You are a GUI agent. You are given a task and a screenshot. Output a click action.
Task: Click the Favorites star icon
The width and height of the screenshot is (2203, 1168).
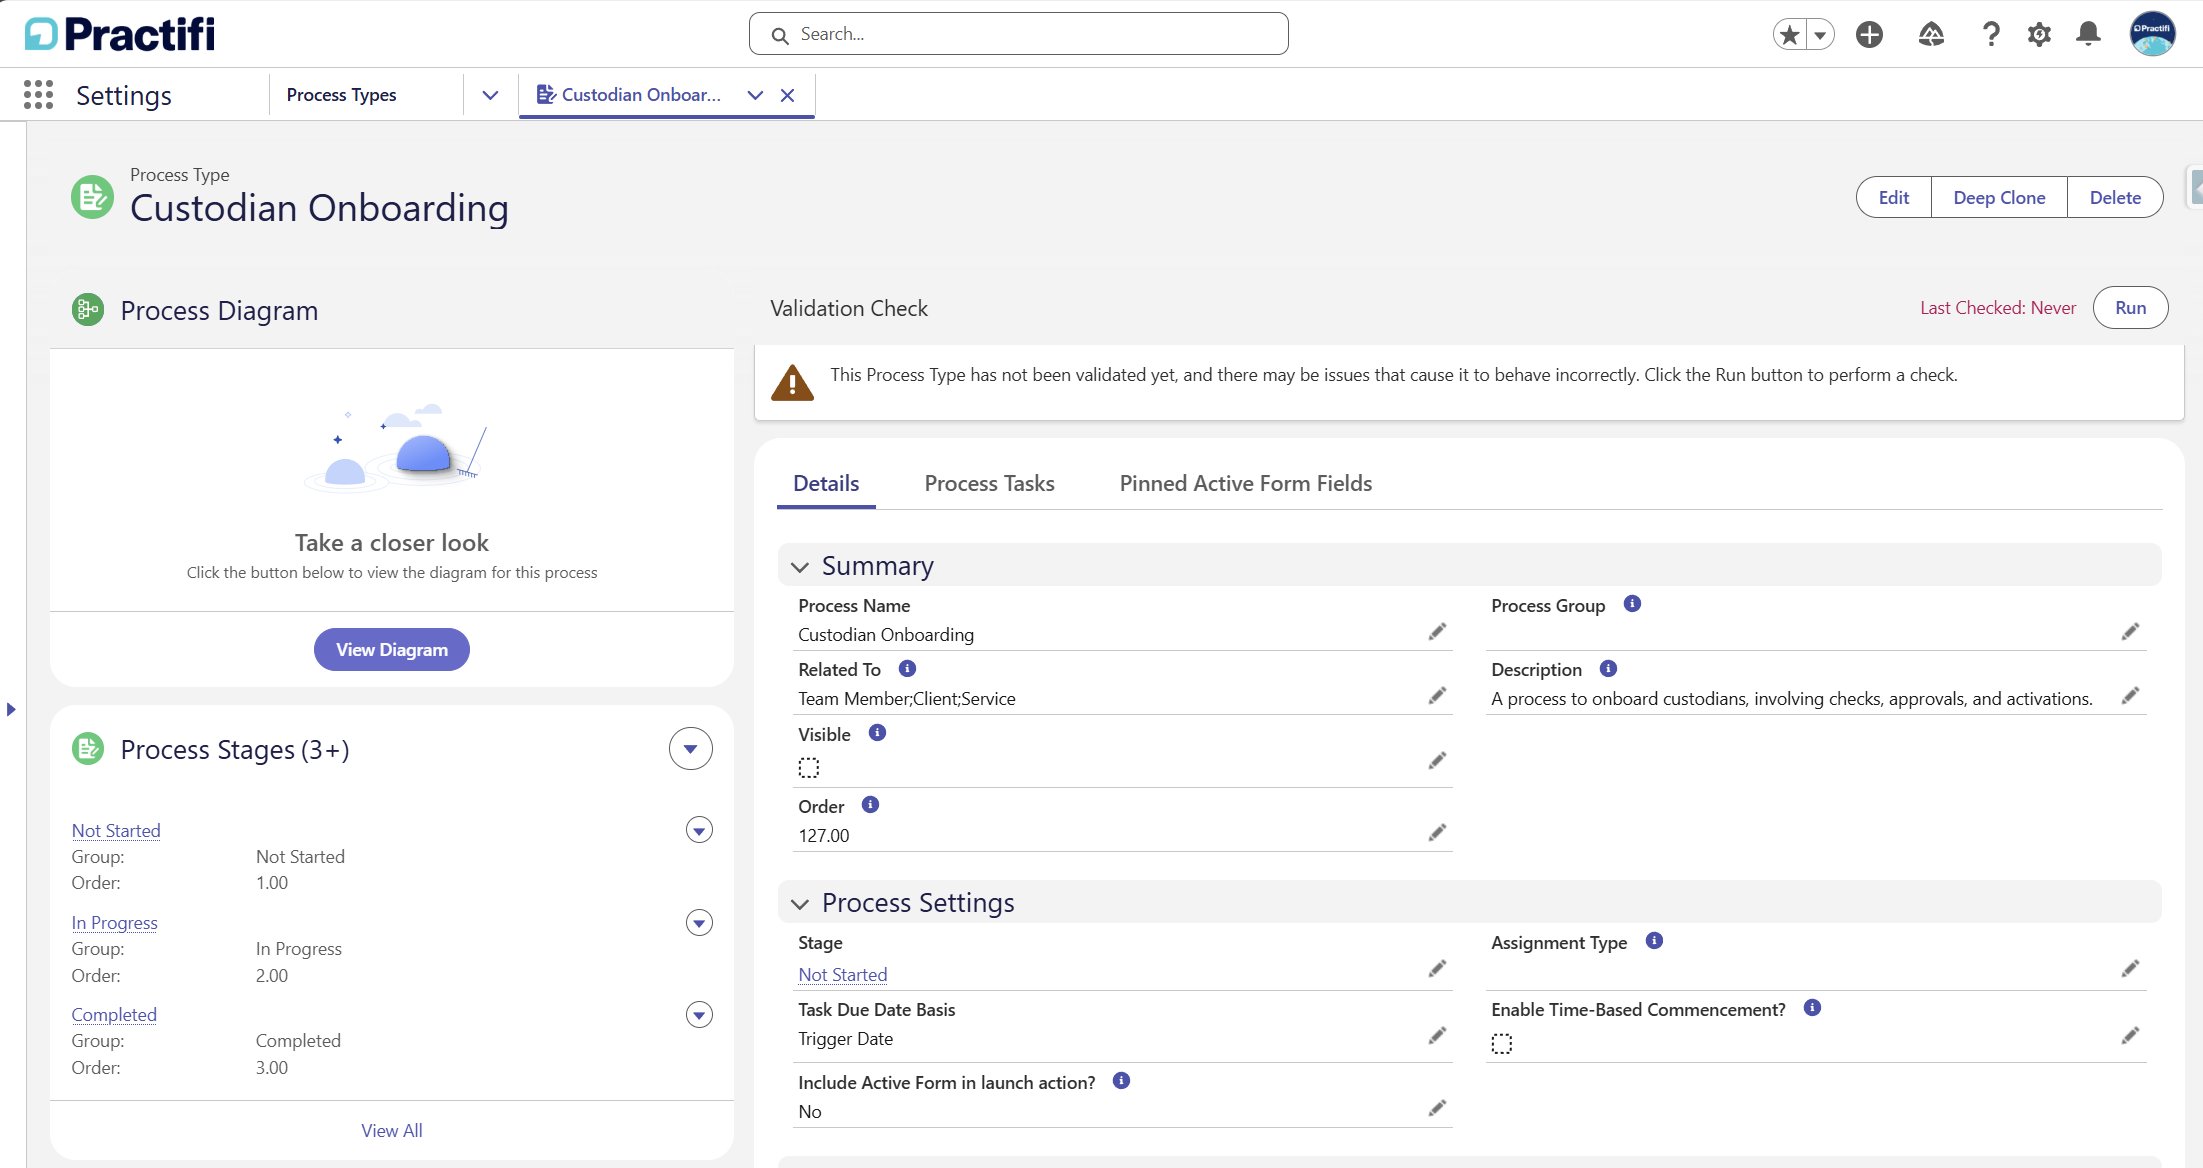tap(1790, 35)
